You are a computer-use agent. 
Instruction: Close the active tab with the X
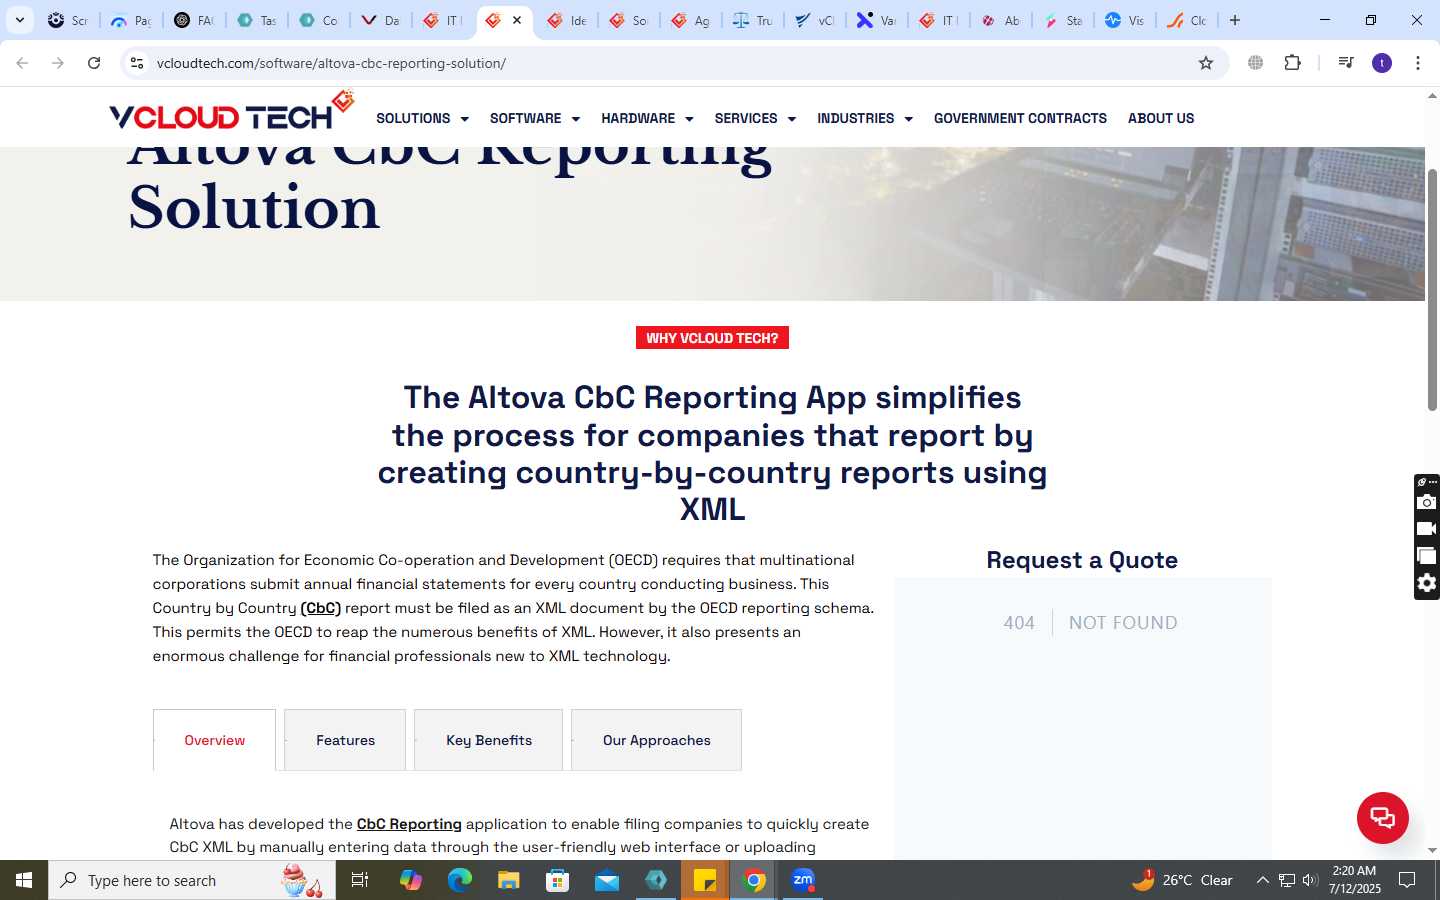(517, 20)
